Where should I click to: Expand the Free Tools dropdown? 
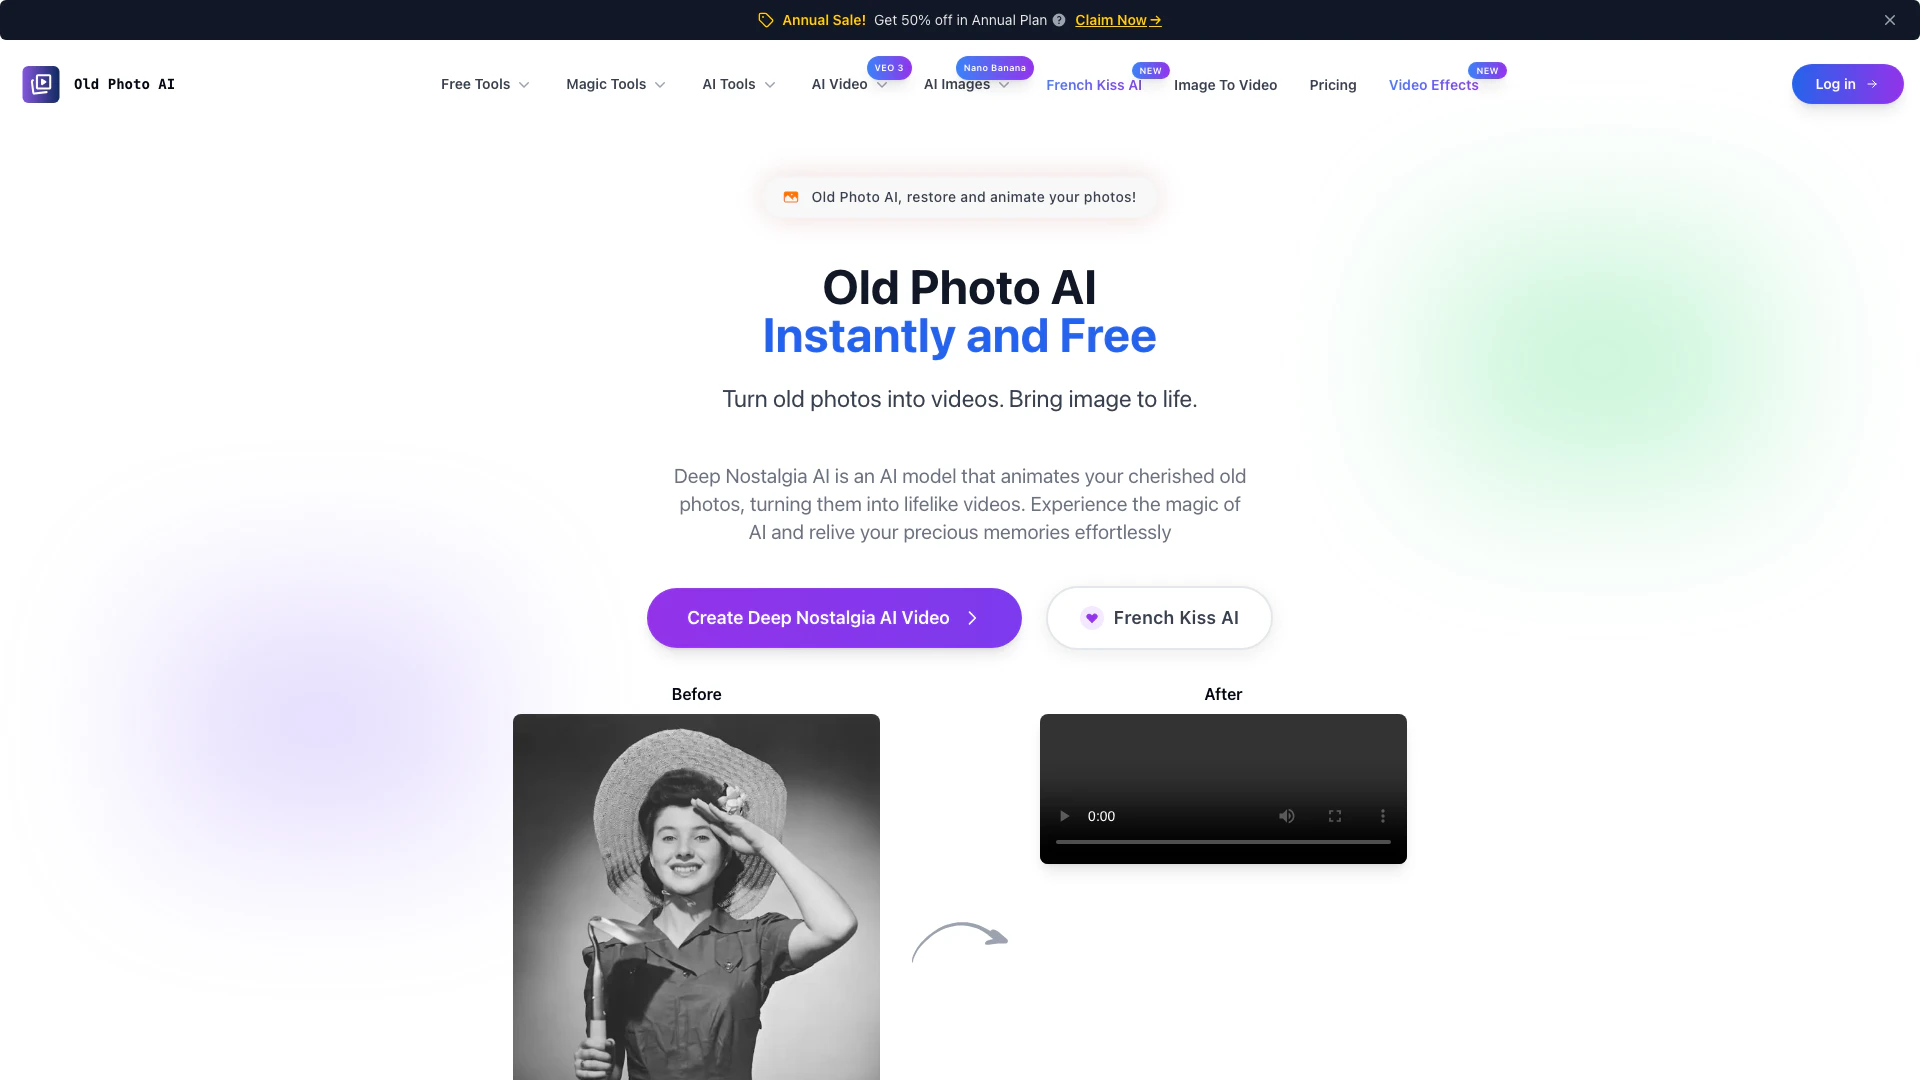coord(485,84)
